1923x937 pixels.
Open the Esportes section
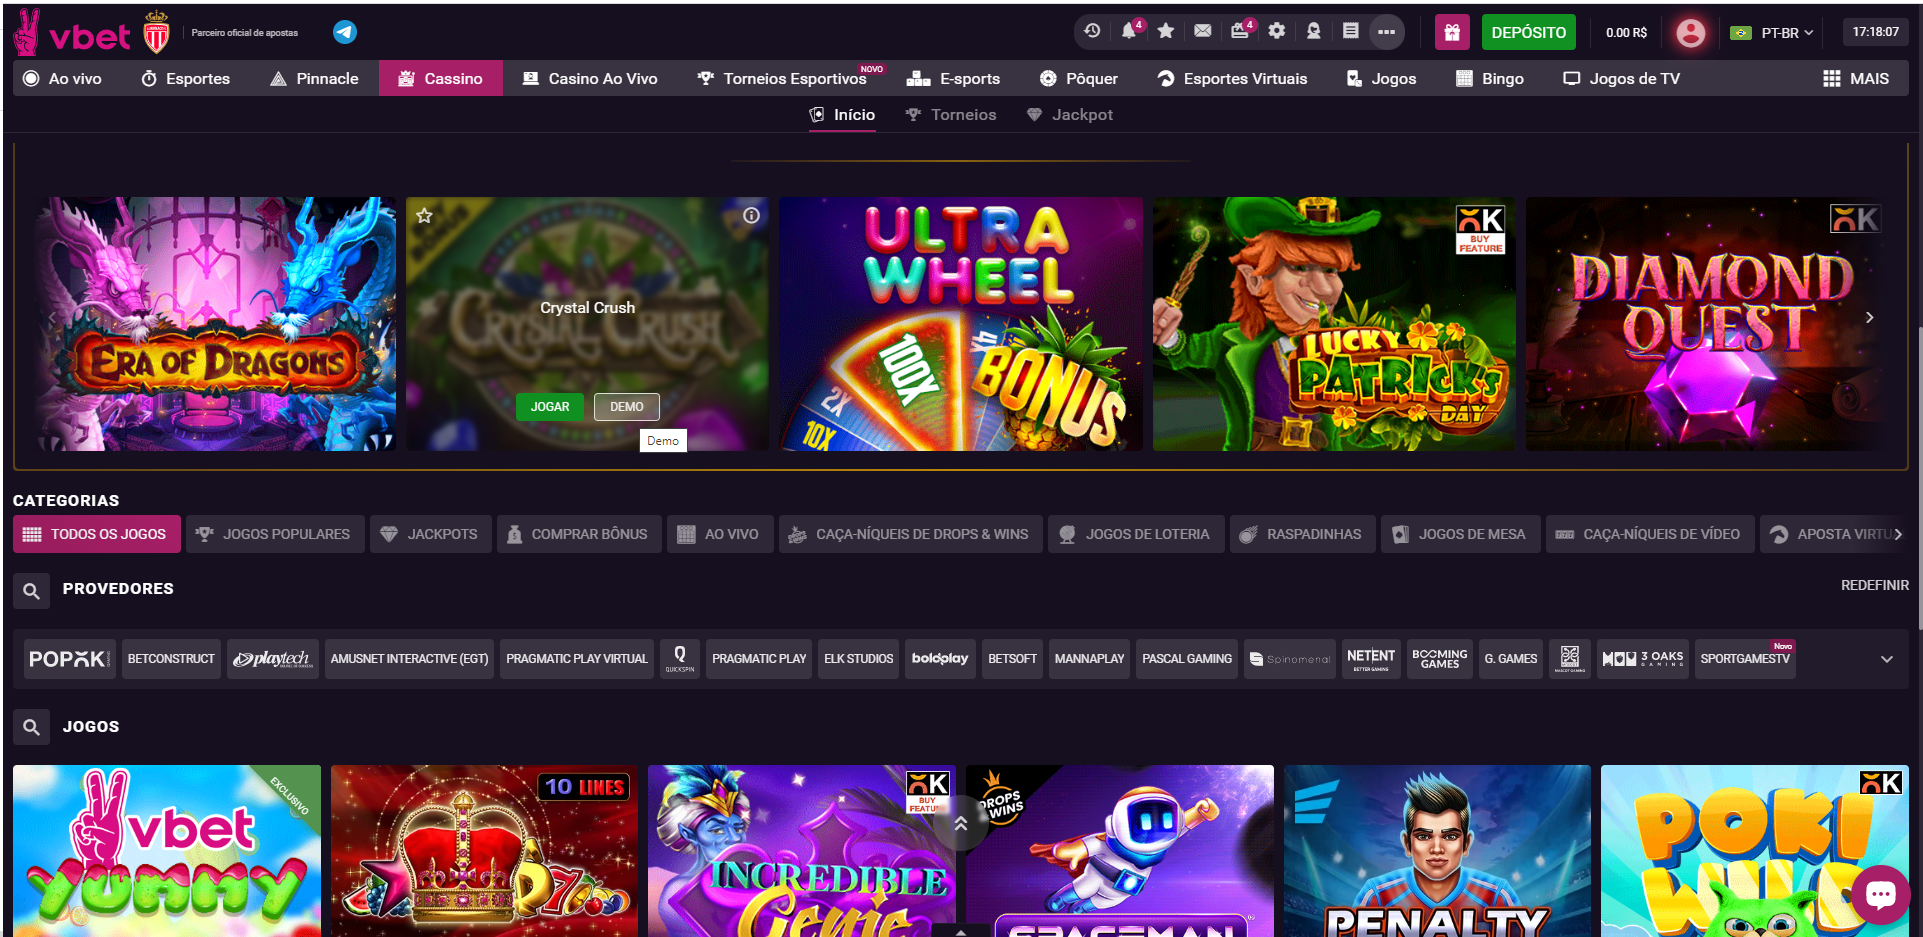tap(186, 78)
